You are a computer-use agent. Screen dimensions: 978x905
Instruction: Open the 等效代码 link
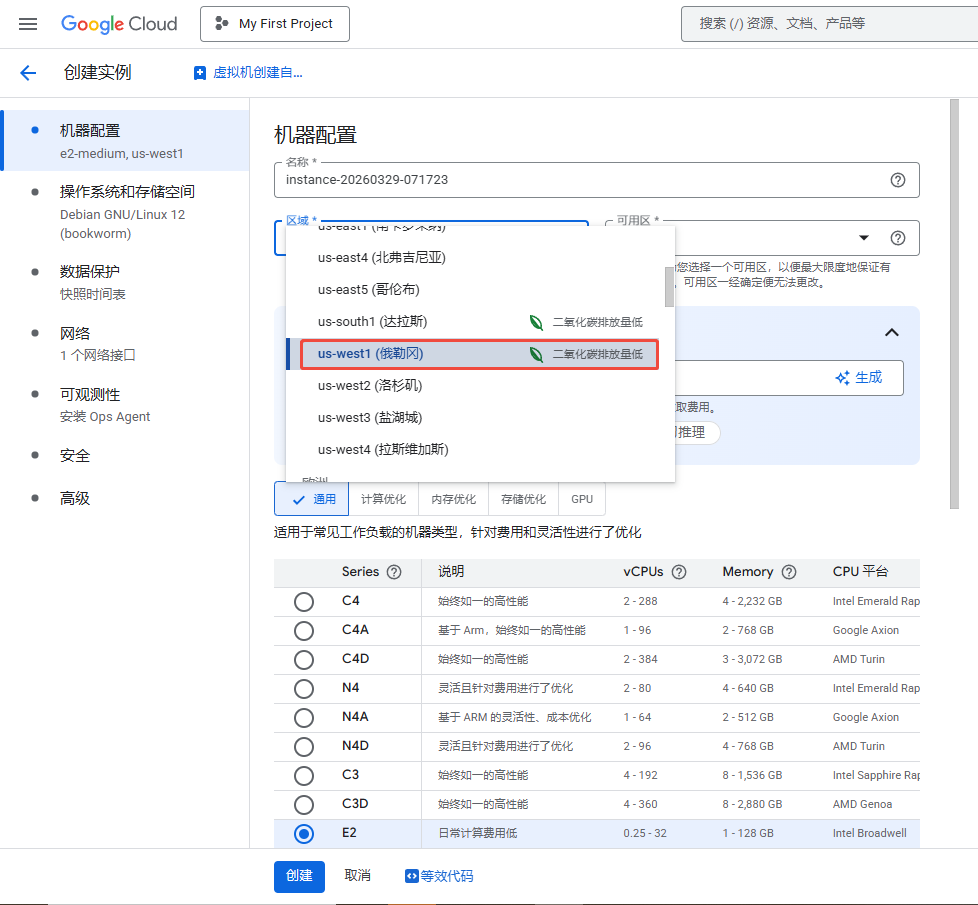439,876
